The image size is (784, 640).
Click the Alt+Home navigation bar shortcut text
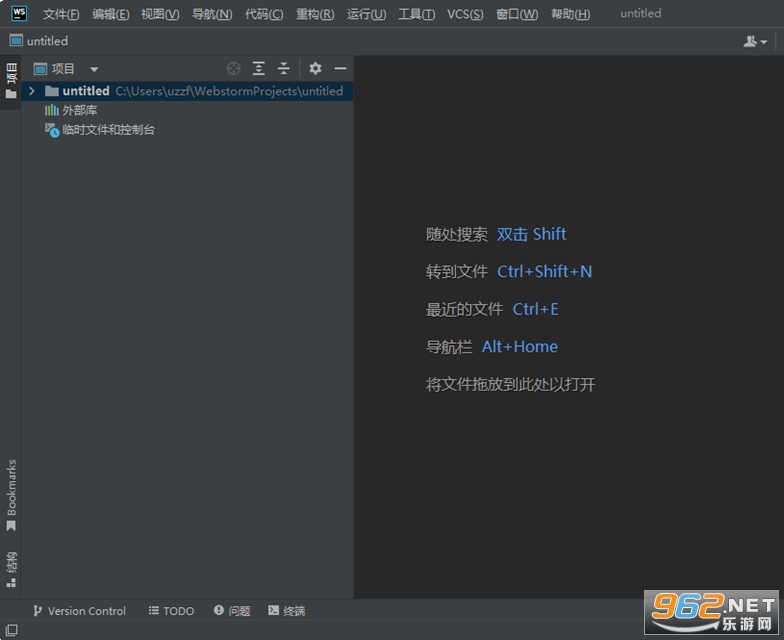coord(520,346)
